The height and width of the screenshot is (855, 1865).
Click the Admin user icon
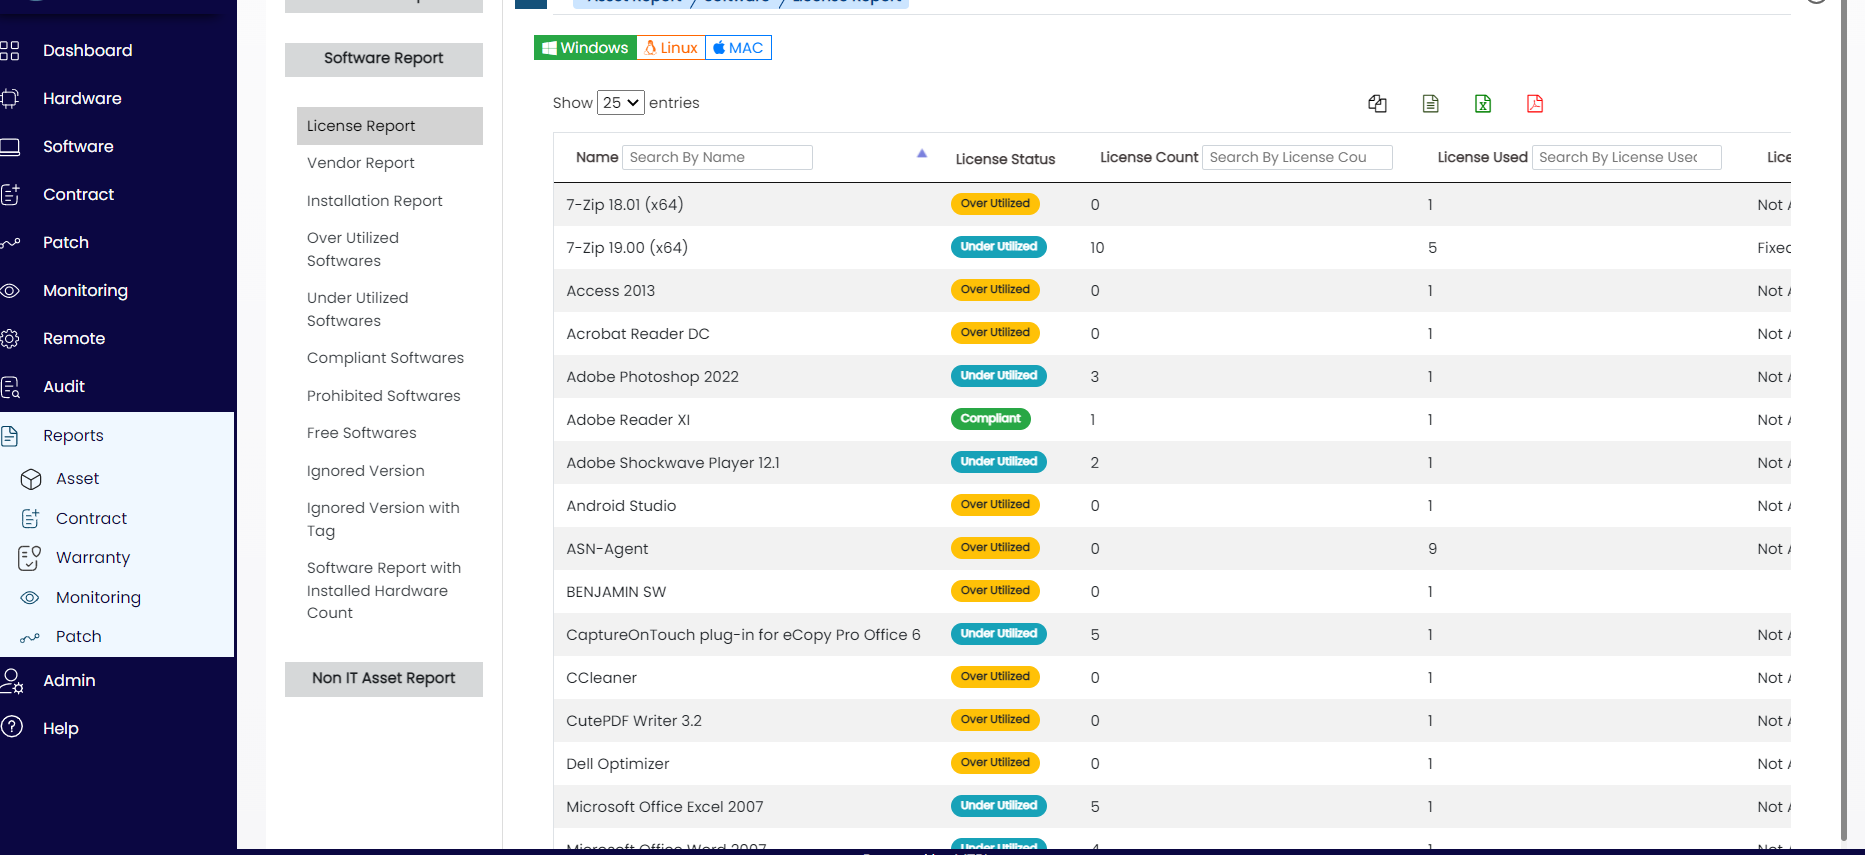coord(12,681)
